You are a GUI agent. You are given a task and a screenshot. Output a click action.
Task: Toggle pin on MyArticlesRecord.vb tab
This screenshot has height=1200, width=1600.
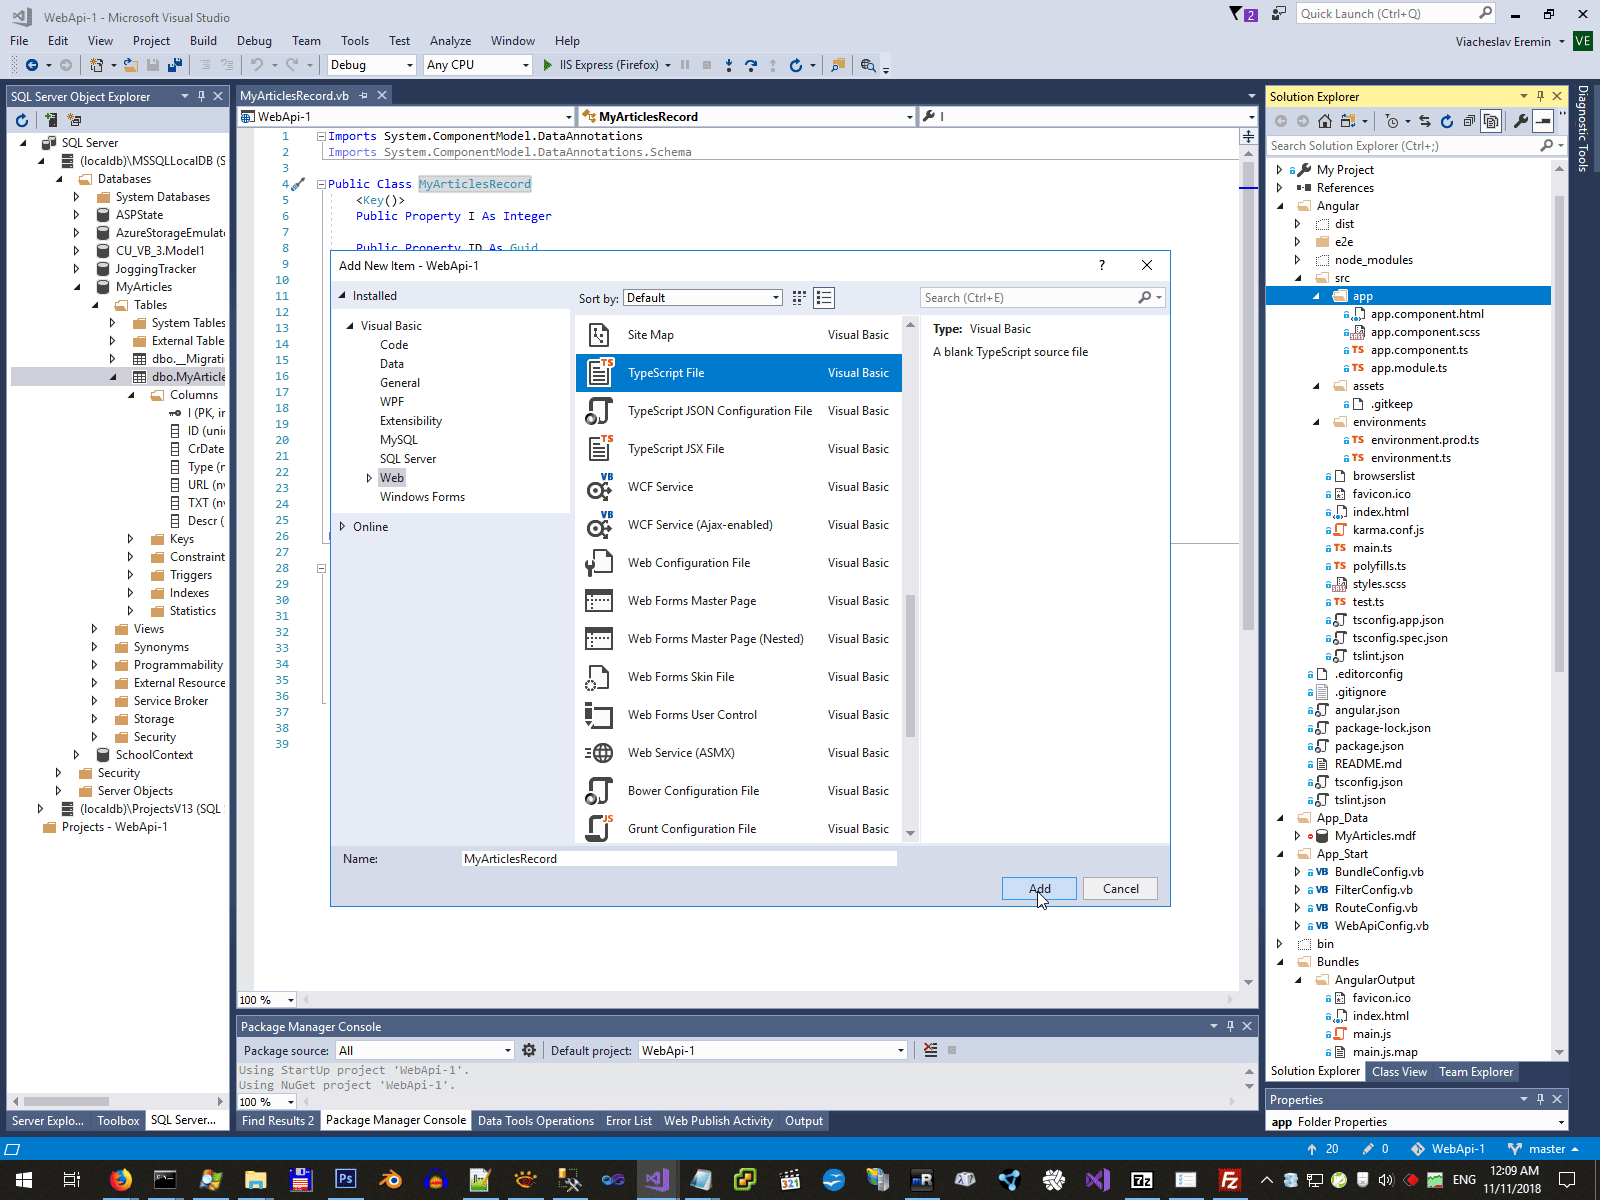tap(364, 96)
